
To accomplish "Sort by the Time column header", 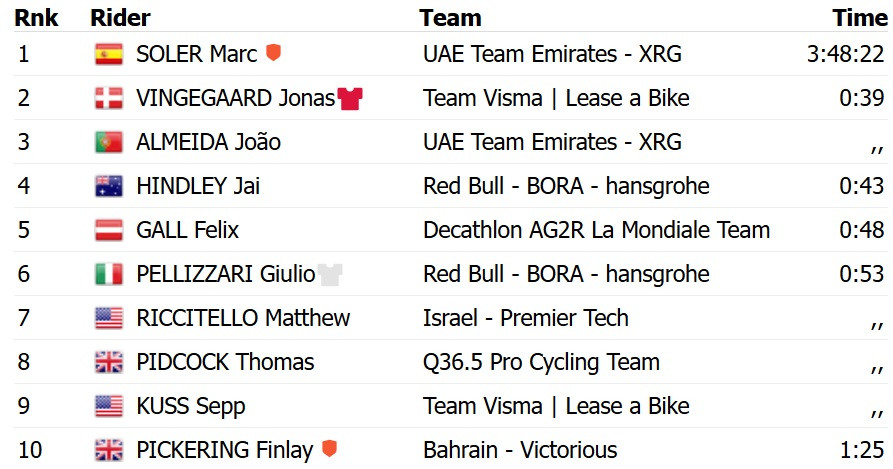I will (860, 18).
